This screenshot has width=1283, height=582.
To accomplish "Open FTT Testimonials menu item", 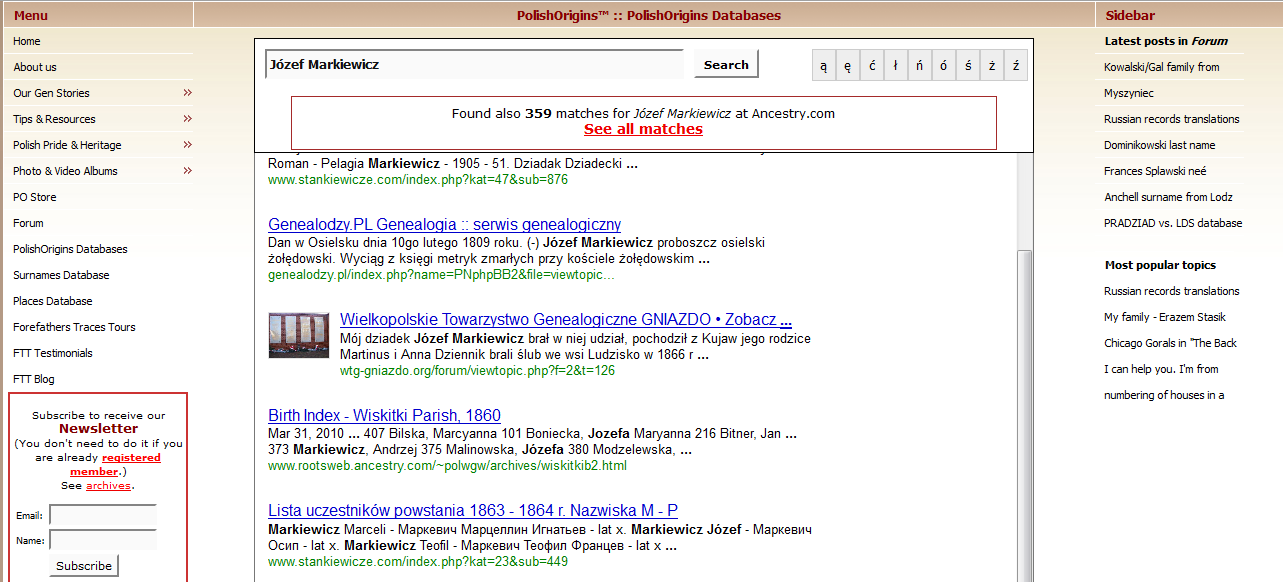I will pos(53,353).
